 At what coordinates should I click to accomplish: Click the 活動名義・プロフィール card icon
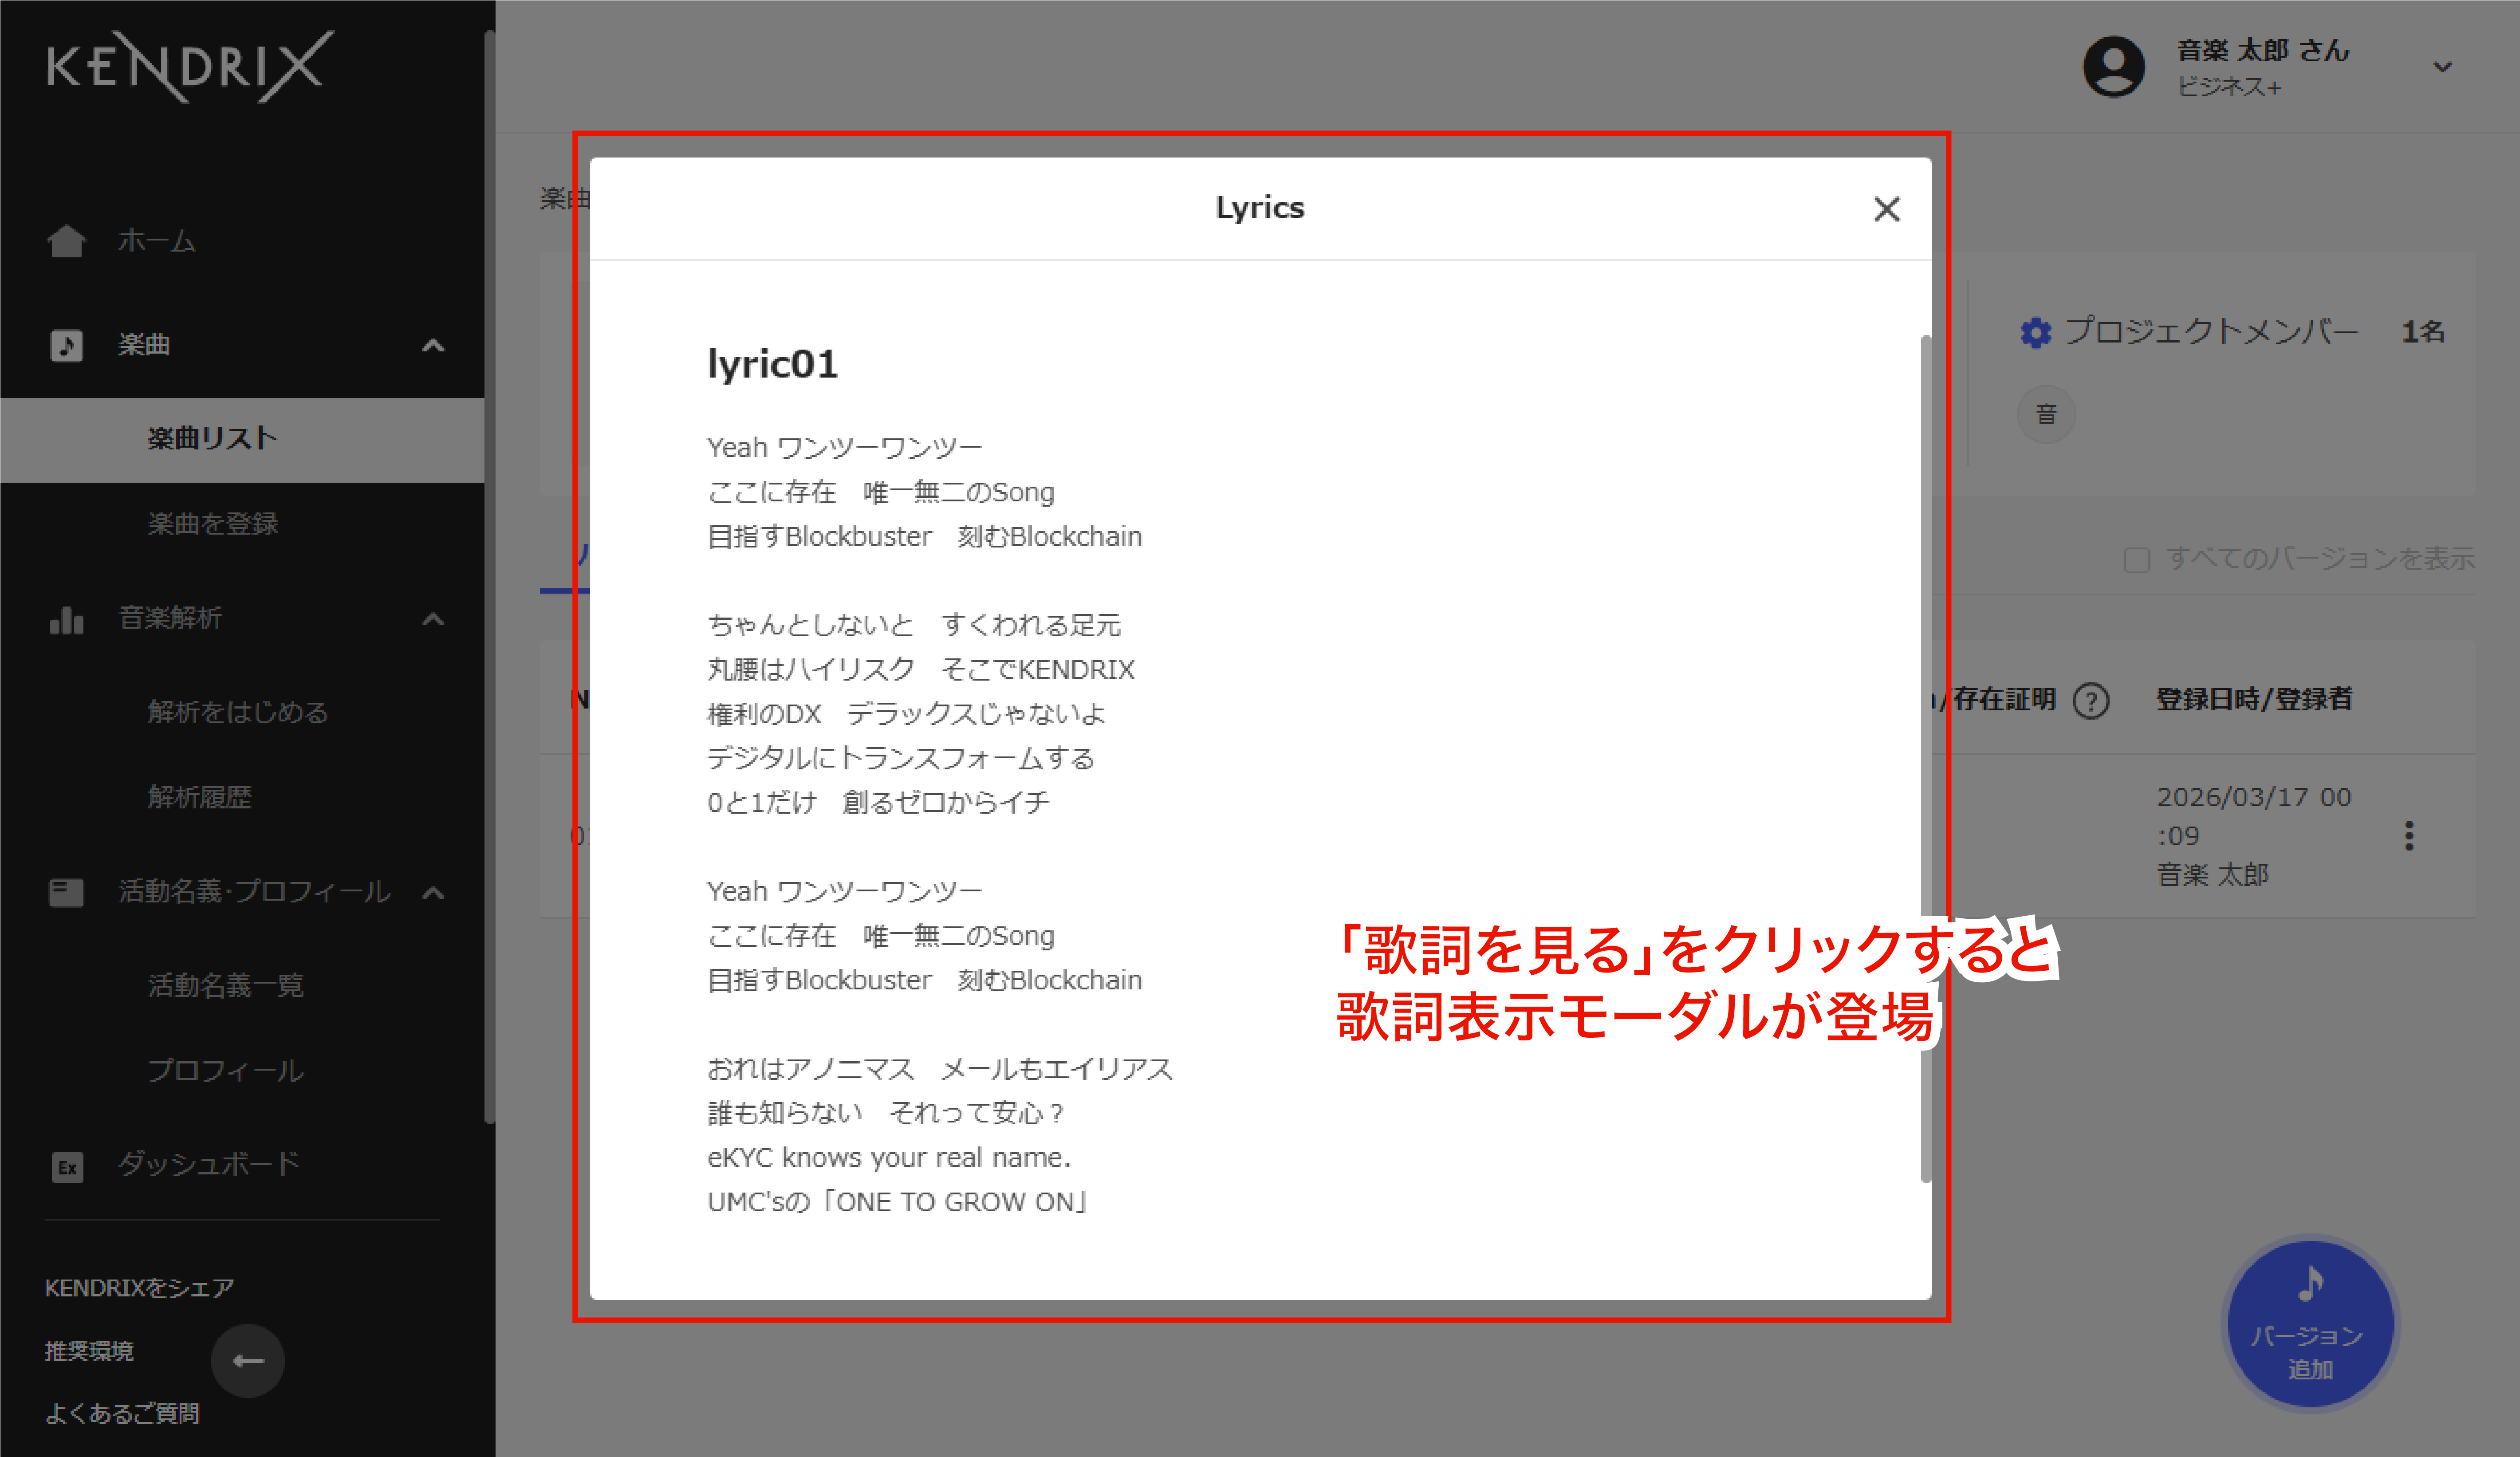66,892
